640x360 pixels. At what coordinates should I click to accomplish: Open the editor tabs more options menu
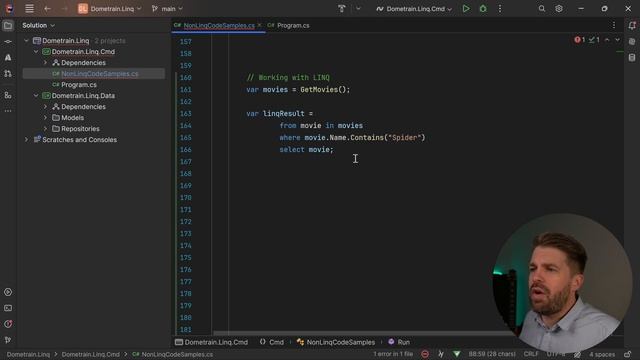click(x=613, y=25)
